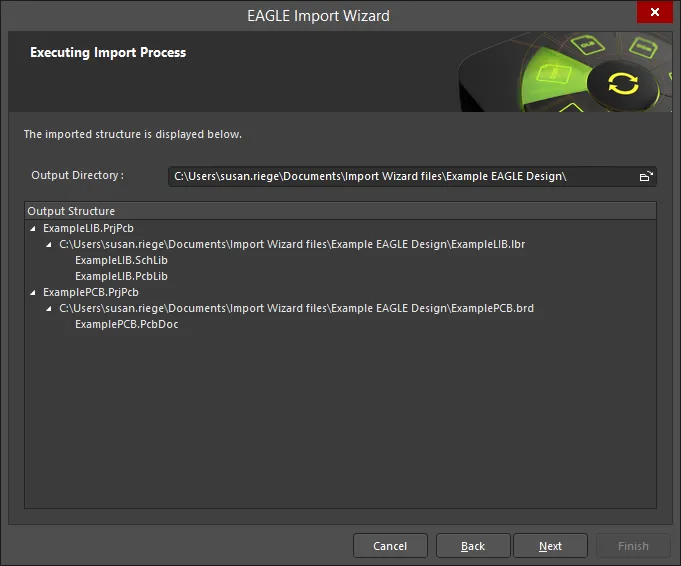Select ExamplePCB.PcbDoc in output structure
The height and width of the screenshot is (566, 681).
pos(126,324)
